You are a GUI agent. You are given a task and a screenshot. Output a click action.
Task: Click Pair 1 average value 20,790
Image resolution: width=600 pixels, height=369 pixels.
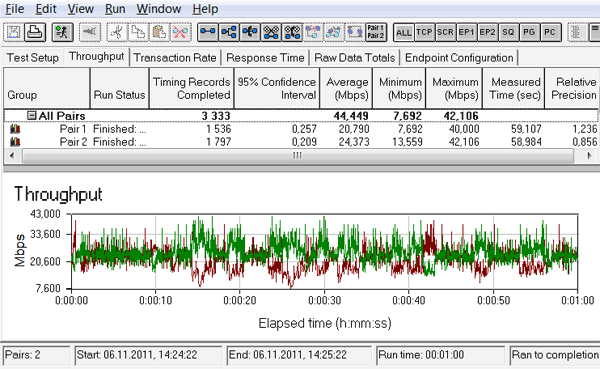coord(354,129)
